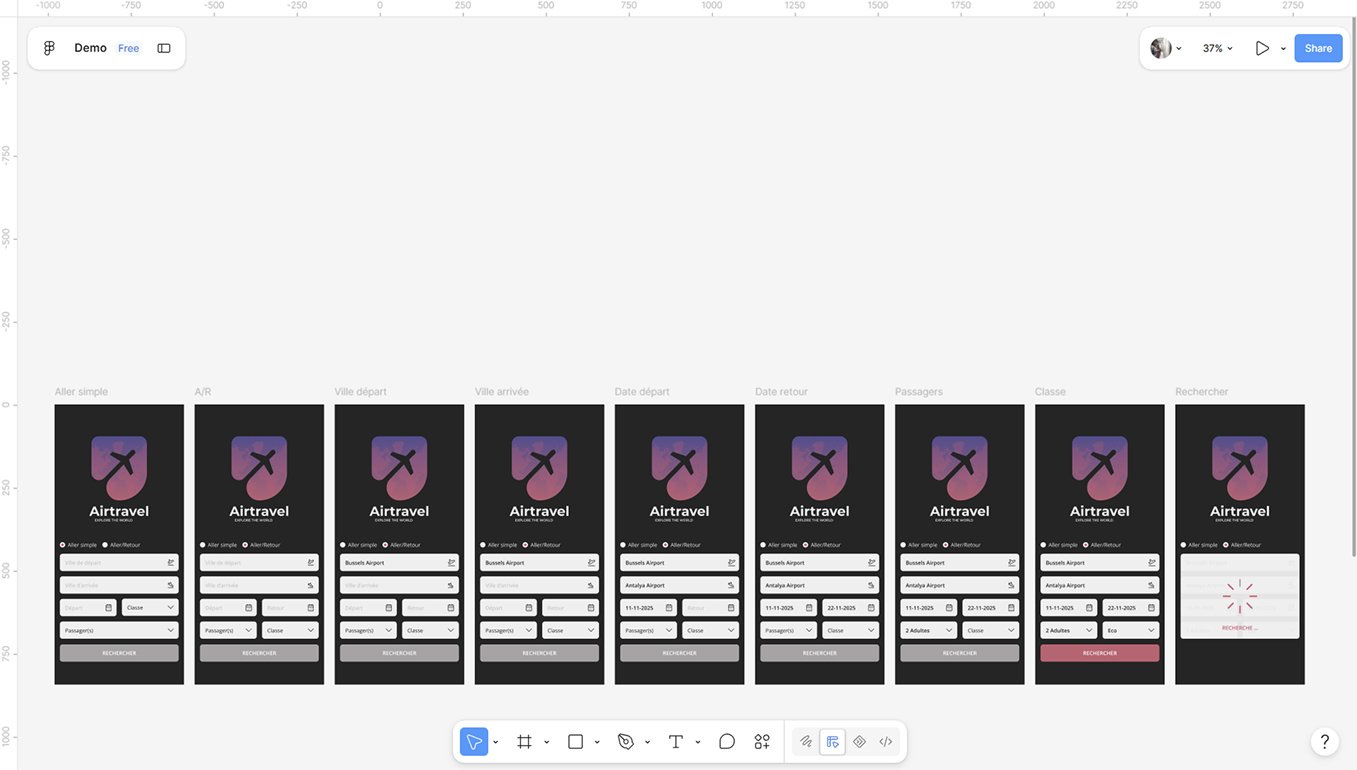This screenshot has height=770, width=1357.
Task: Open 2 Adultes dropdown in Passagers frame
Action: tap(929, 631)
